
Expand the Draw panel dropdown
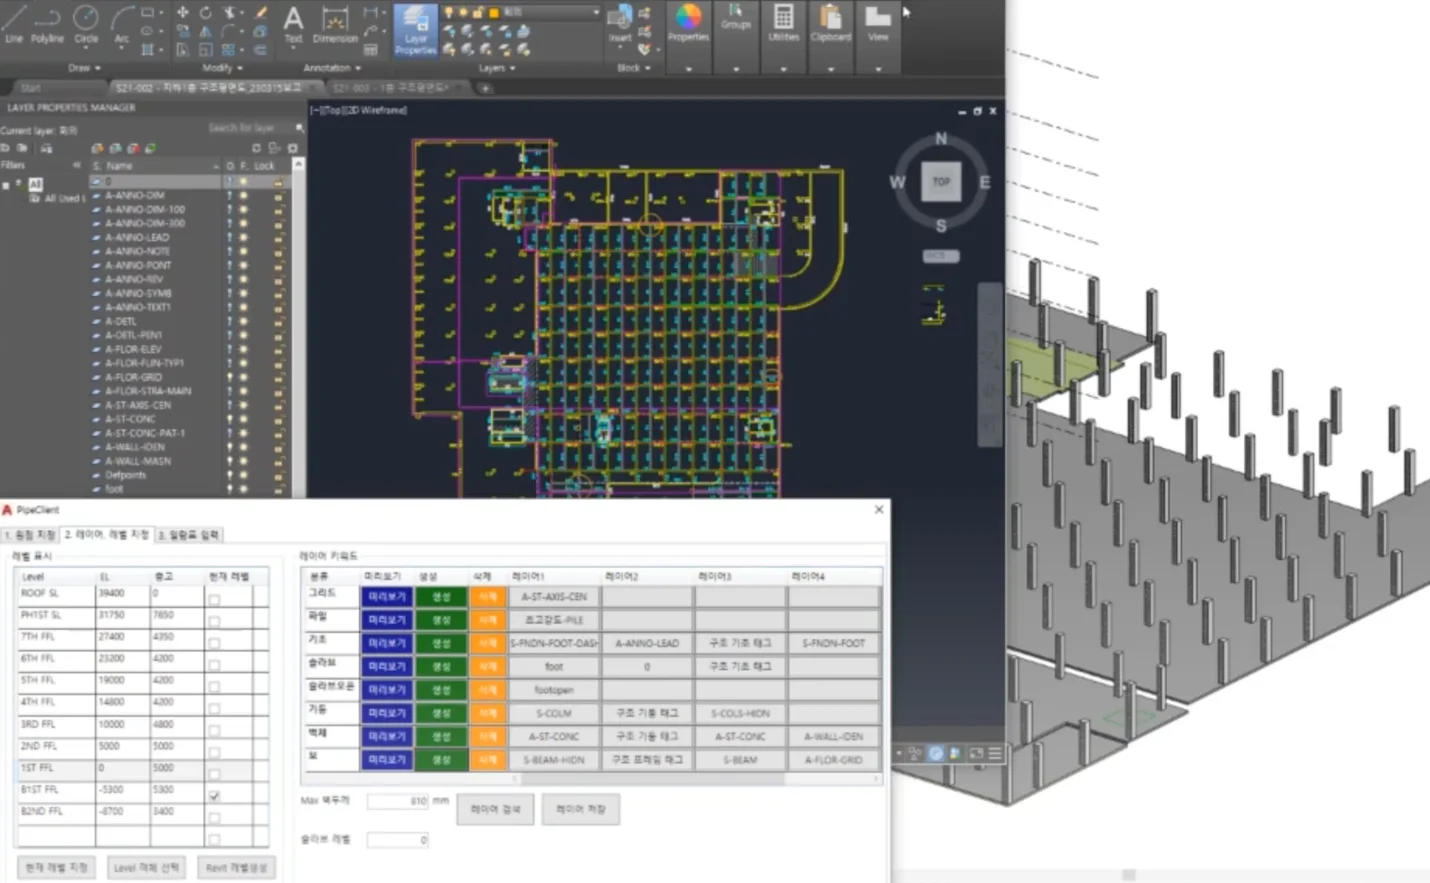(84, 68)
